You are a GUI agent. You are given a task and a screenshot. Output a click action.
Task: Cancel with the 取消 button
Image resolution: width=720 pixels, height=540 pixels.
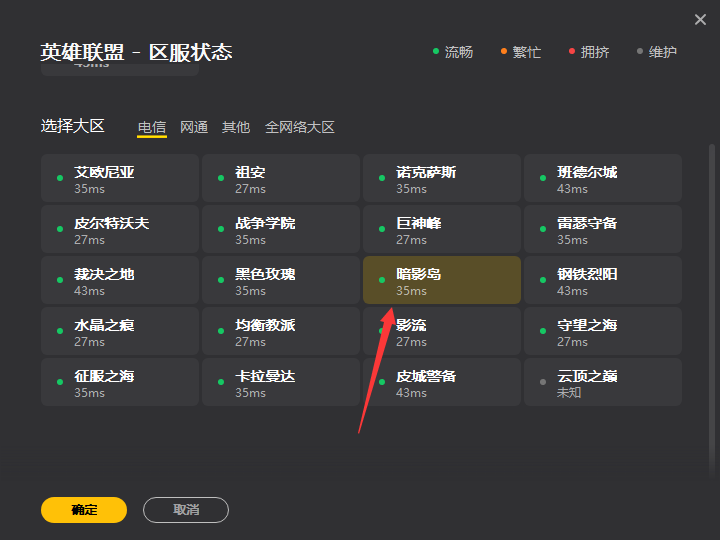pyautogui.click(x=186, y=510)
